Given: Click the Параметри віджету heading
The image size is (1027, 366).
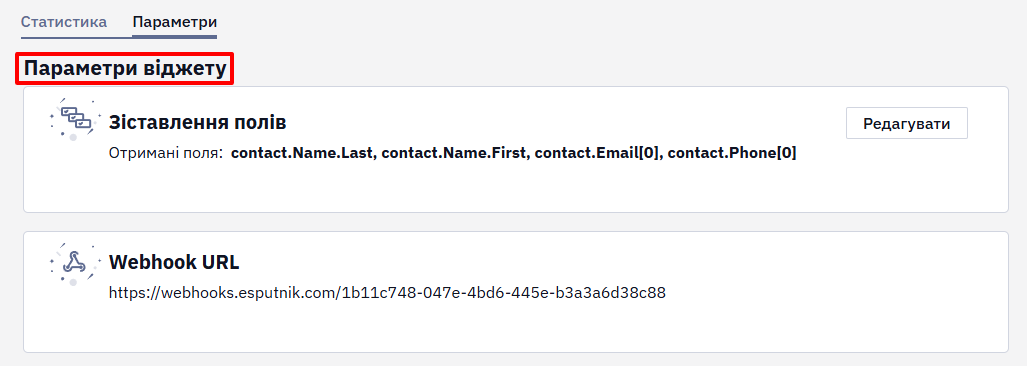Looking at the screenshot, I should coord(125,69).
